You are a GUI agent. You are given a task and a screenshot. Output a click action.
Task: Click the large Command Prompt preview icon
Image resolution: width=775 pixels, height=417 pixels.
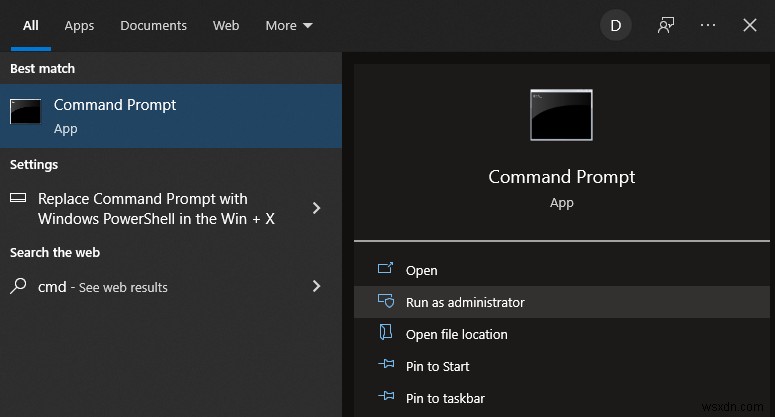pos(561,114)
